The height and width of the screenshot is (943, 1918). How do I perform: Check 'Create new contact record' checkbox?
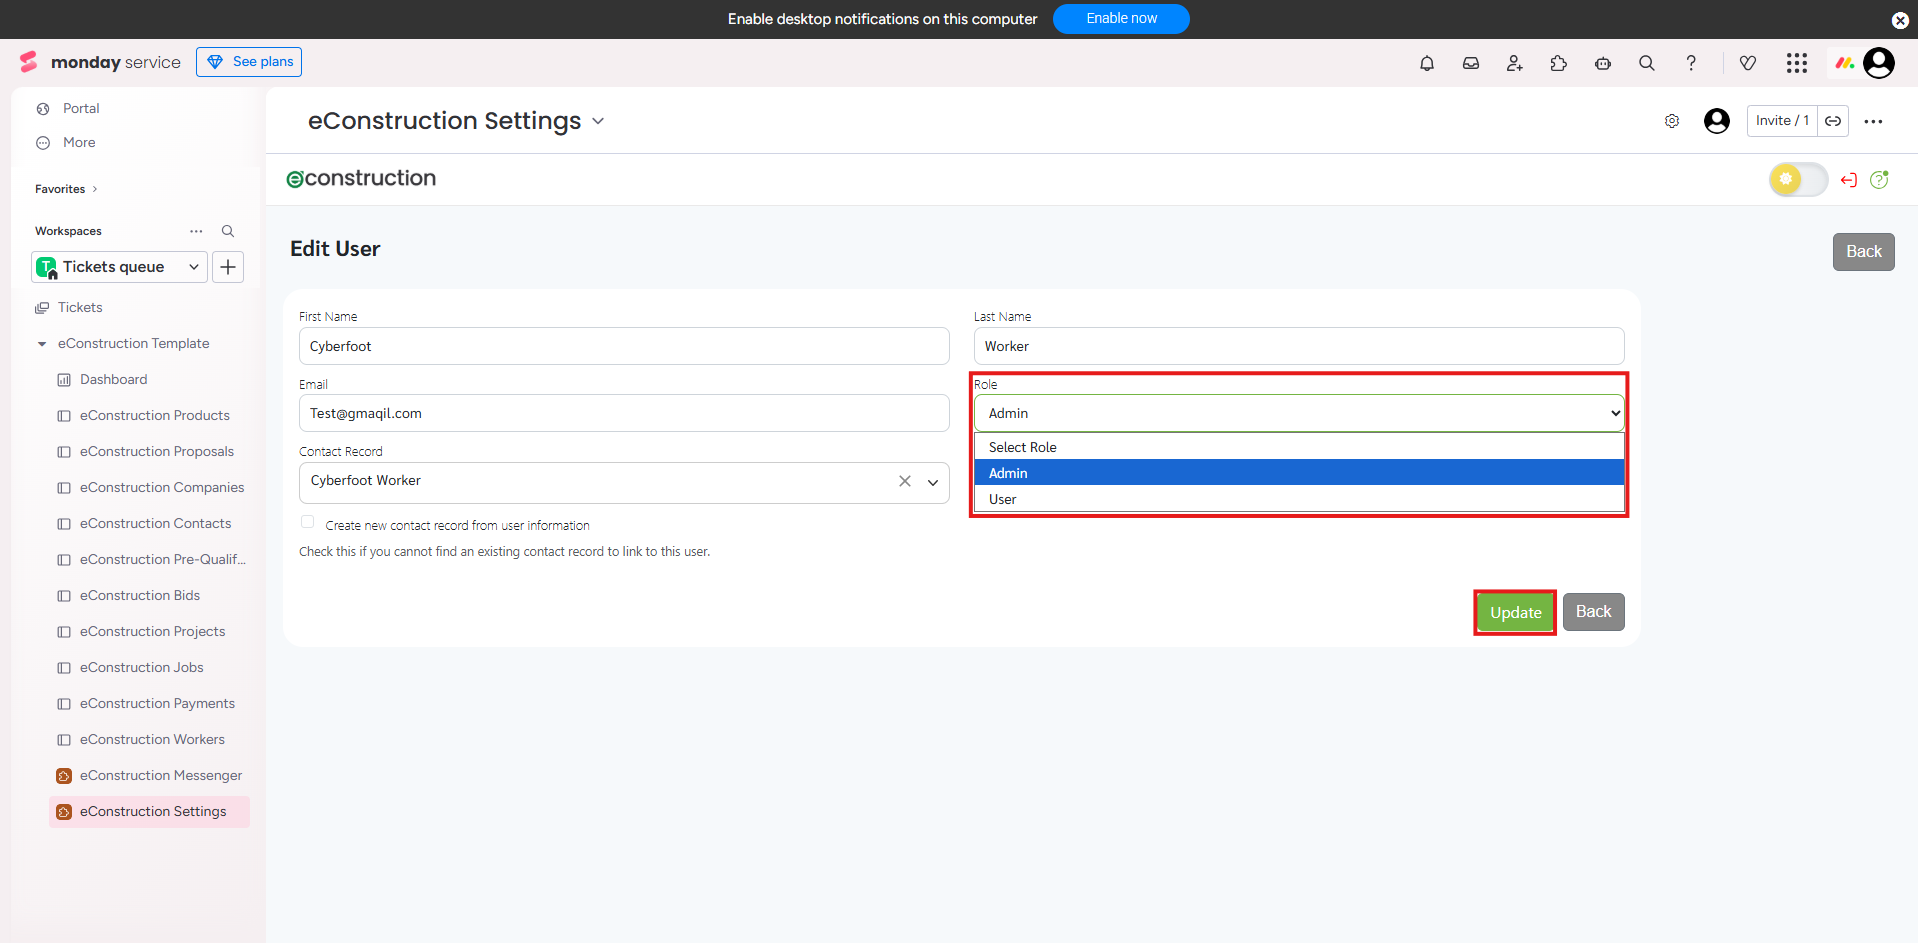point(308,522)
